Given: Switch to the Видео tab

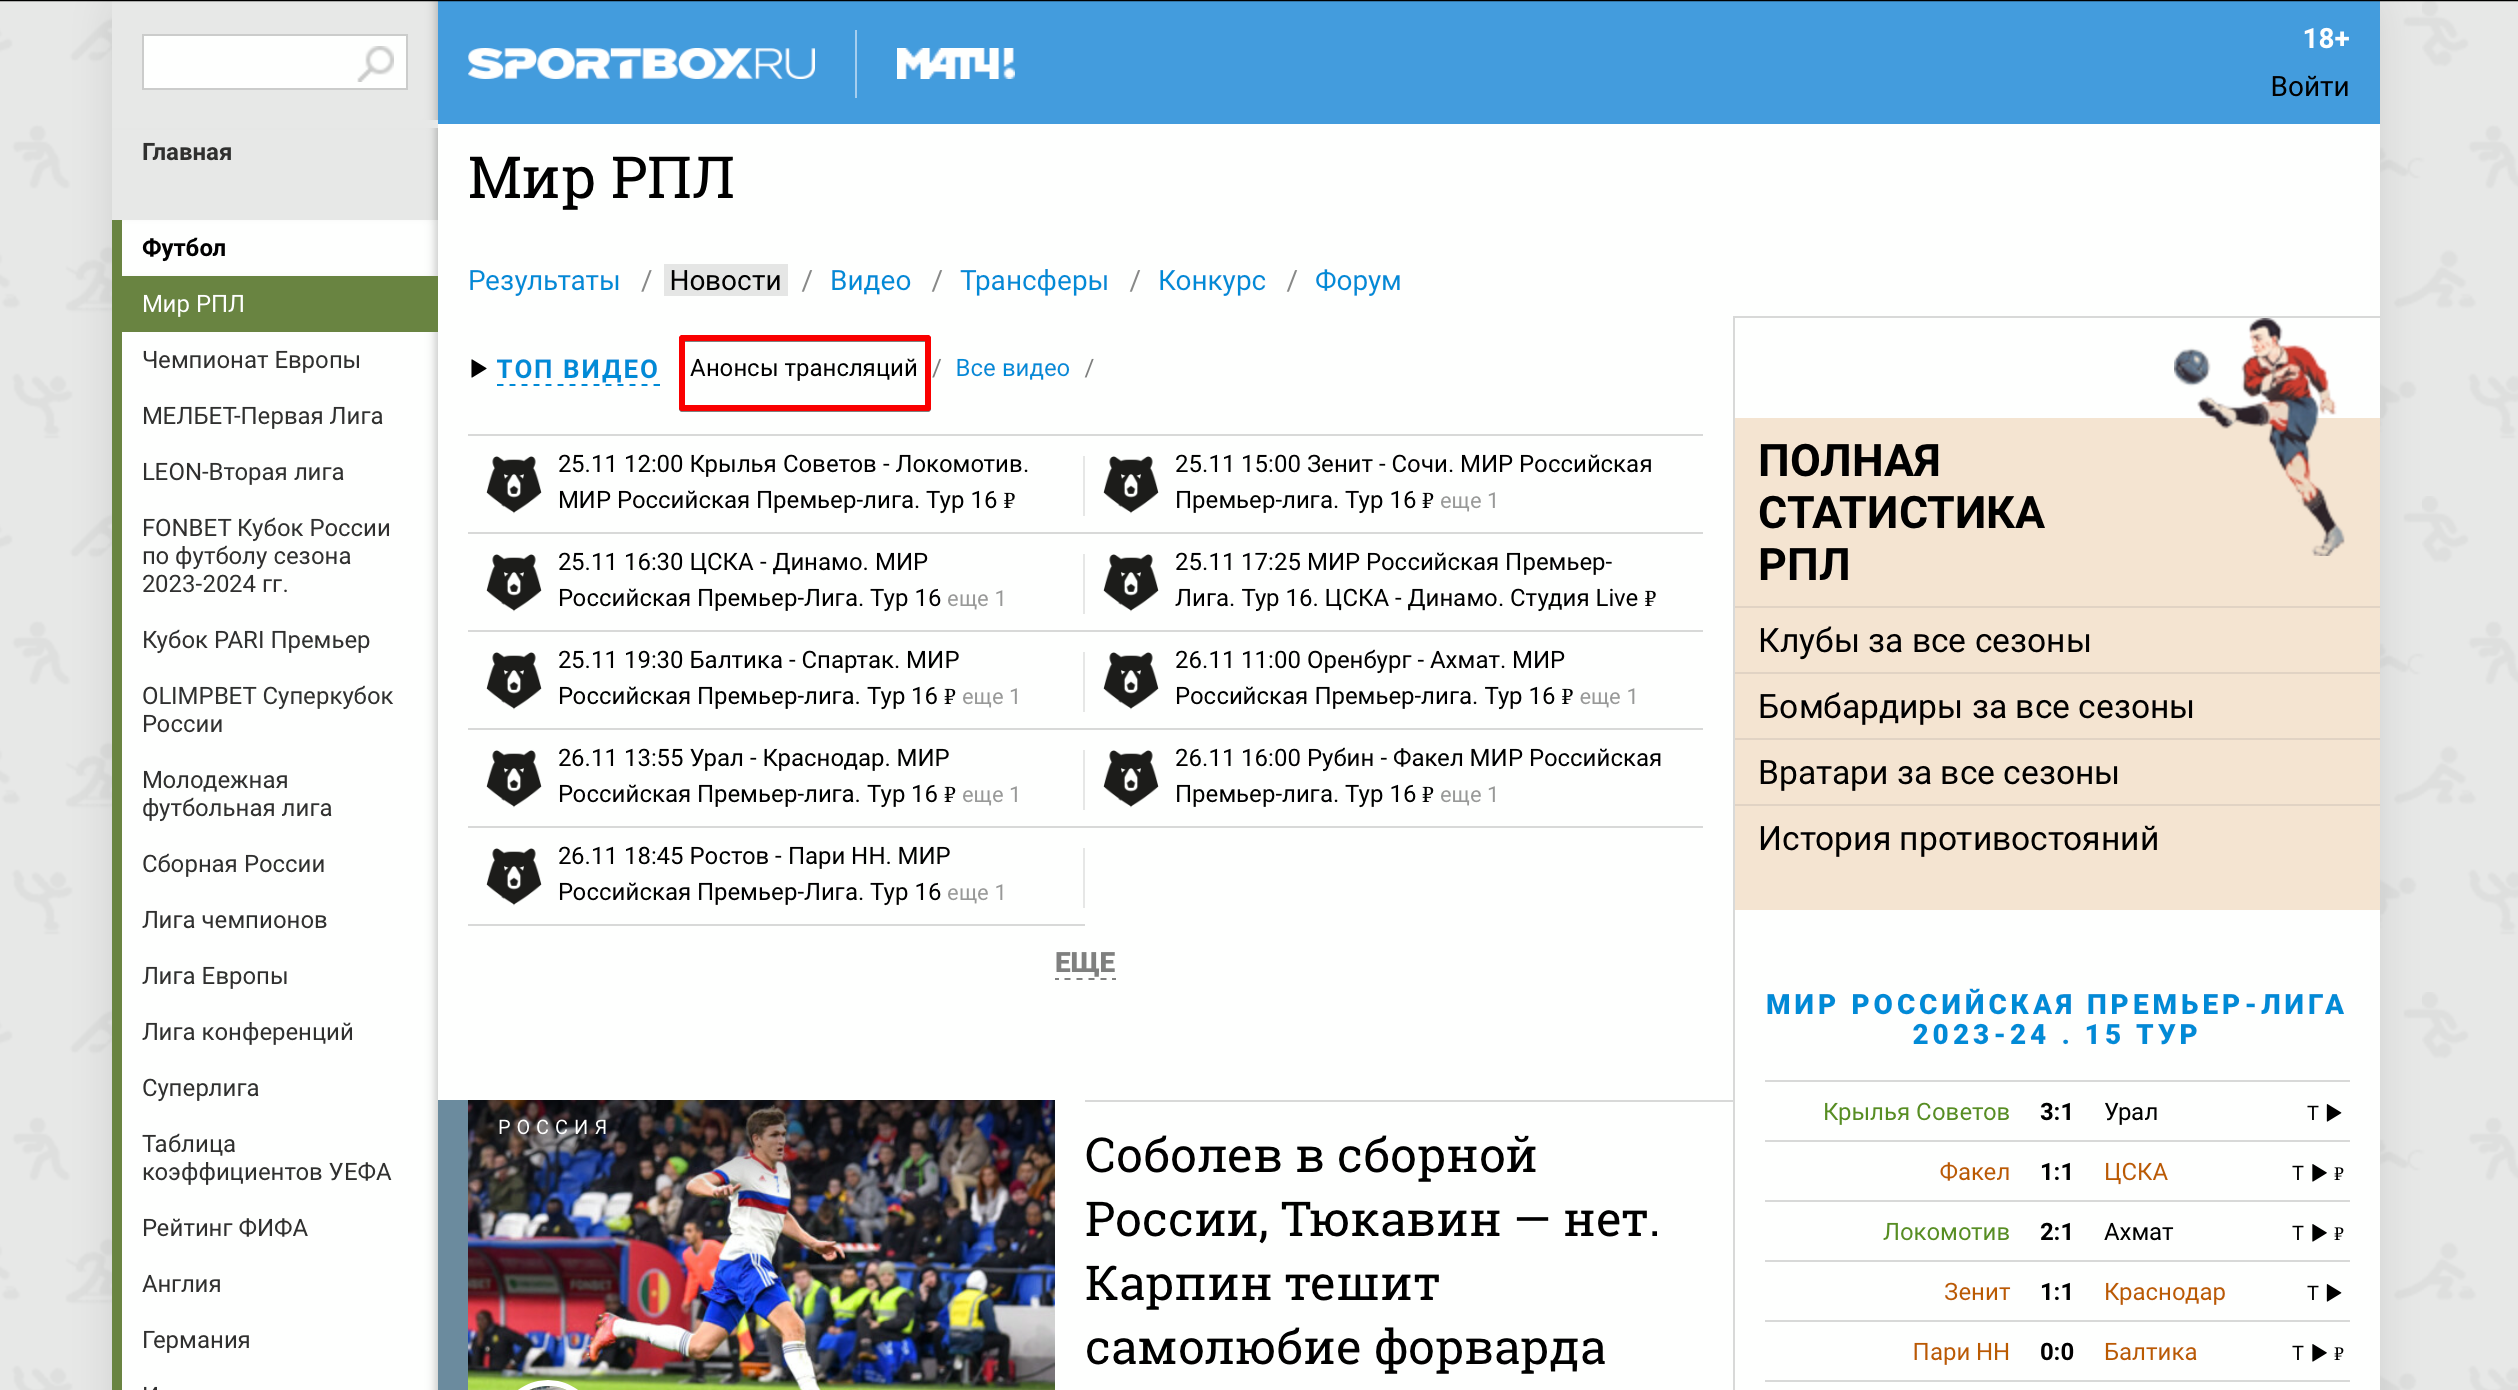Looking at the screenshot, I should pos(870,281).
